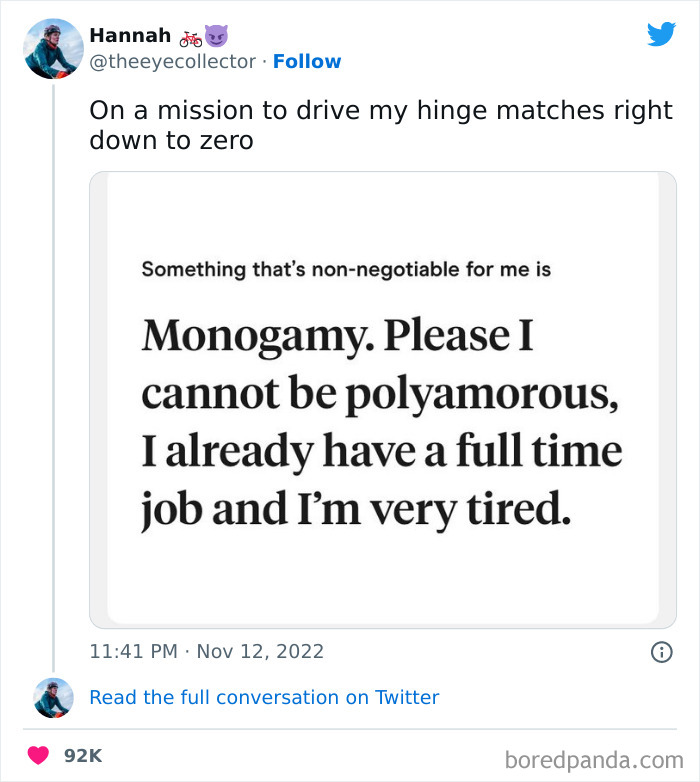This screenshot has height=782, width=700.
Task: Click the vertical thread line below the avatar
Action: coord(53,380)
